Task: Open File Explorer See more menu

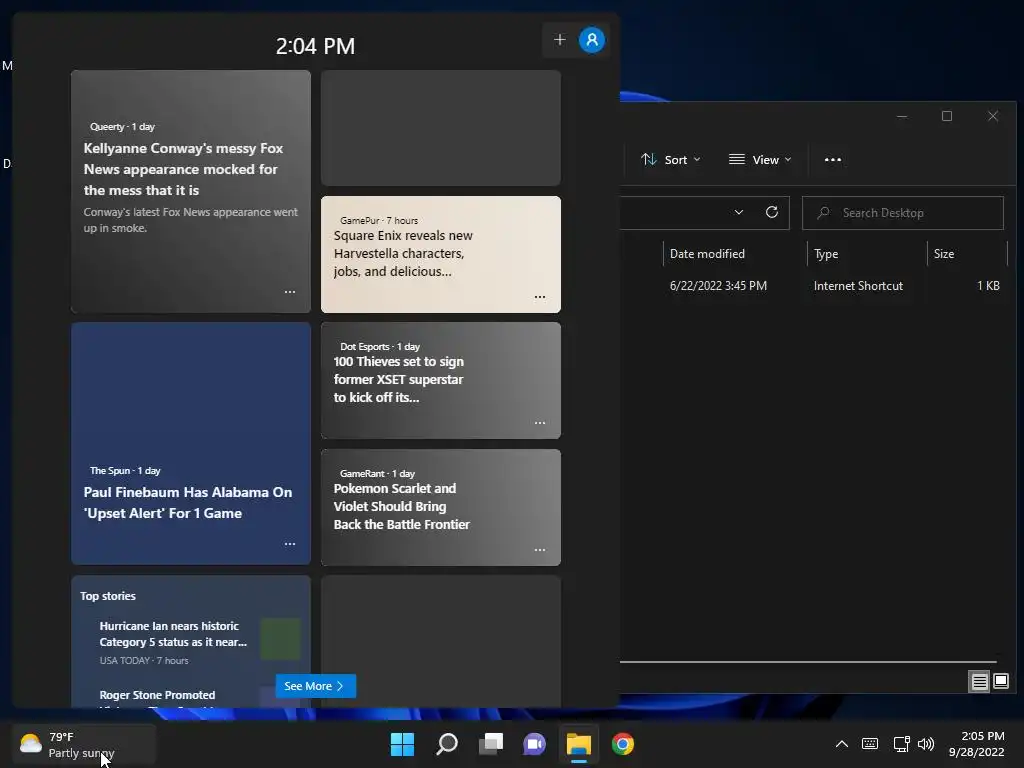Action: point(833,160)
